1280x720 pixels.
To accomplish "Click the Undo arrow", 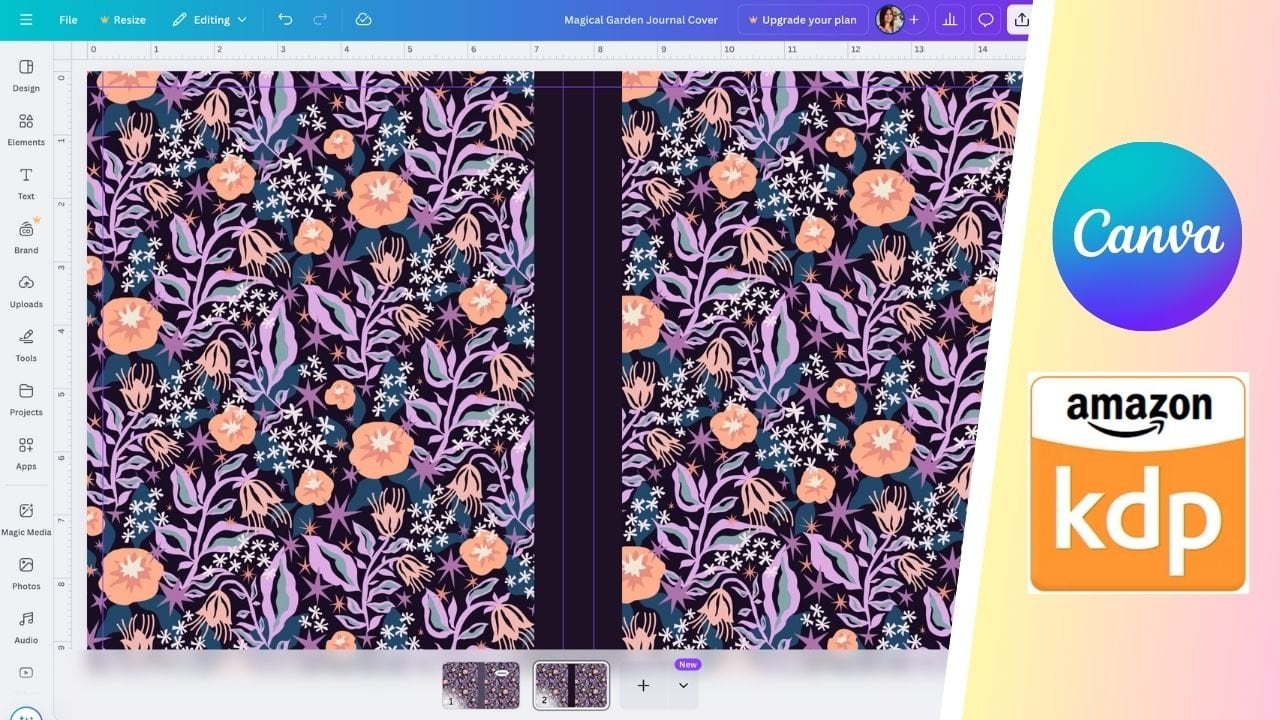I will tap(286, 20).
